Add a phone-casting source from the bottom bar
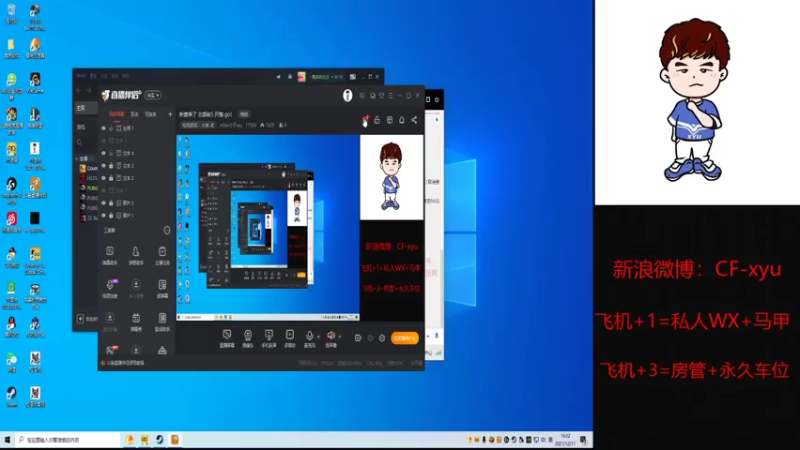Image resolution: width=800 pixels, height=450 pixels. pyautogui.click(x=269, y=338)
